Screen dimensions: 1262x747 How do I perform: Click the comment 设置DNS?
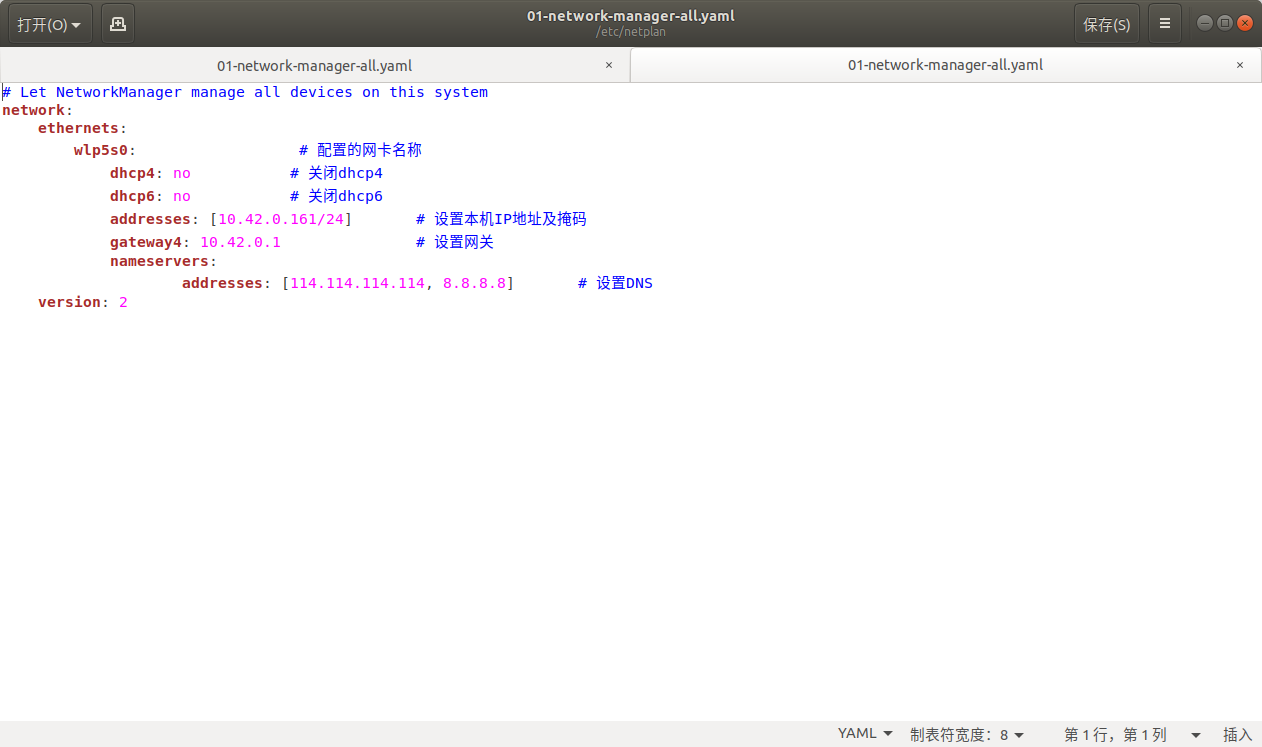coord(615,283)
